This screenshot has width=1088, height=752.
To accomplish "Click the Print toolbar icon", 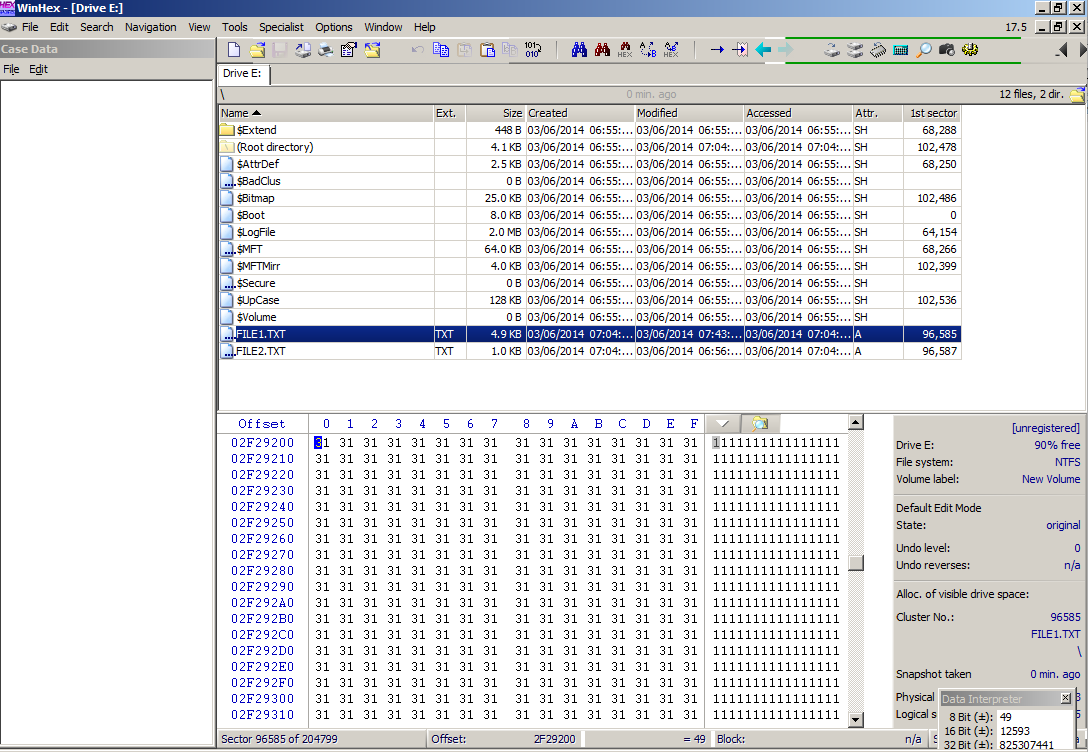I will click(326, 49).
